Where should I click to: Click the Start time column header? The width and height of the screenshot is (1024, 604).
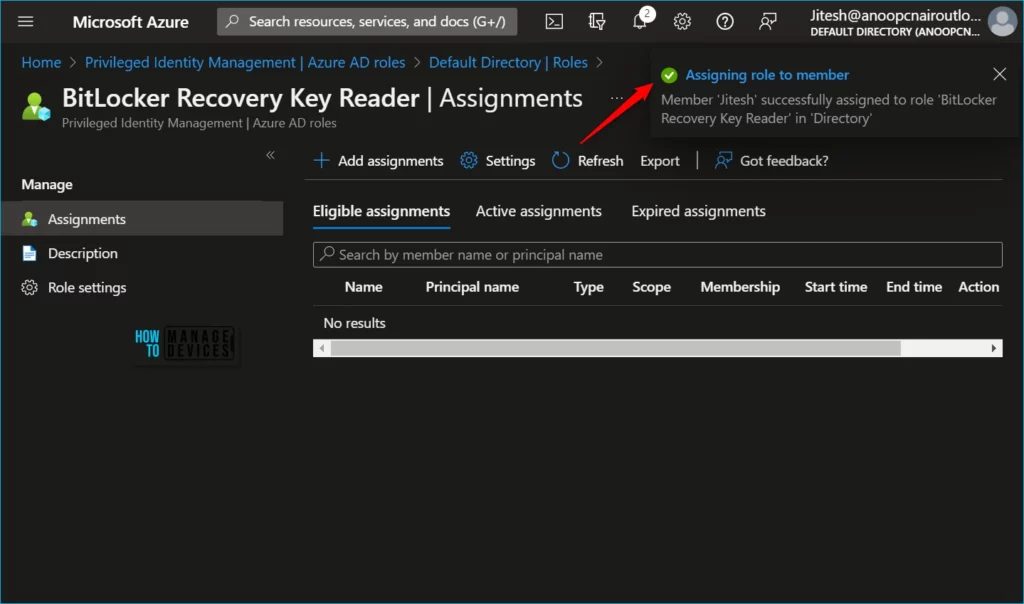coord(836,287)
